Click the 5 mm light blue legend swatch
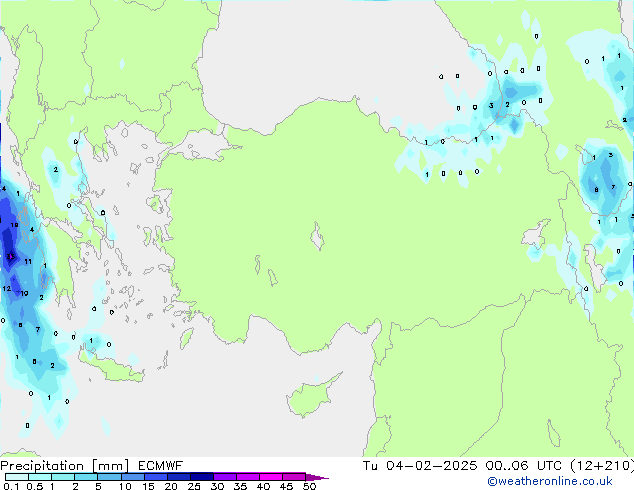The height and width of the screenshot is (490, 634). 109,477
